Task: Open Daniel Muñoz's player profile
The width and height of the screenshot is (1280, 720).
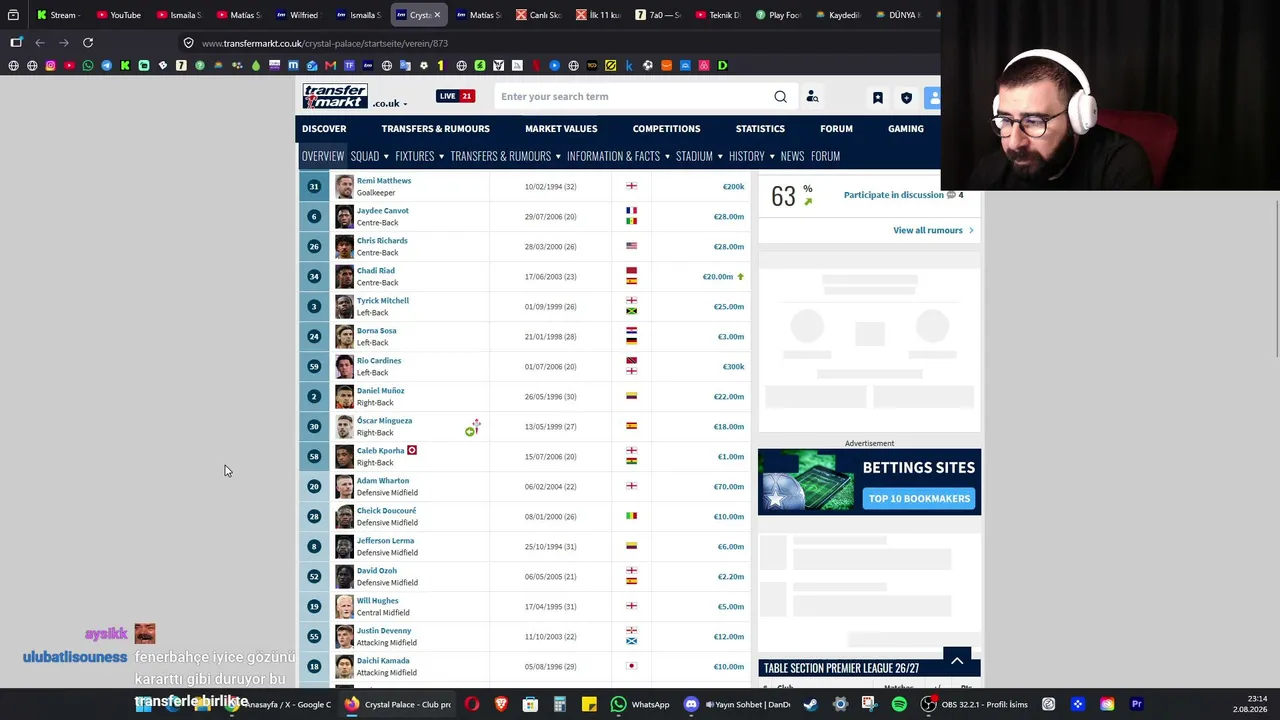Action: click(x=381, y=391)
